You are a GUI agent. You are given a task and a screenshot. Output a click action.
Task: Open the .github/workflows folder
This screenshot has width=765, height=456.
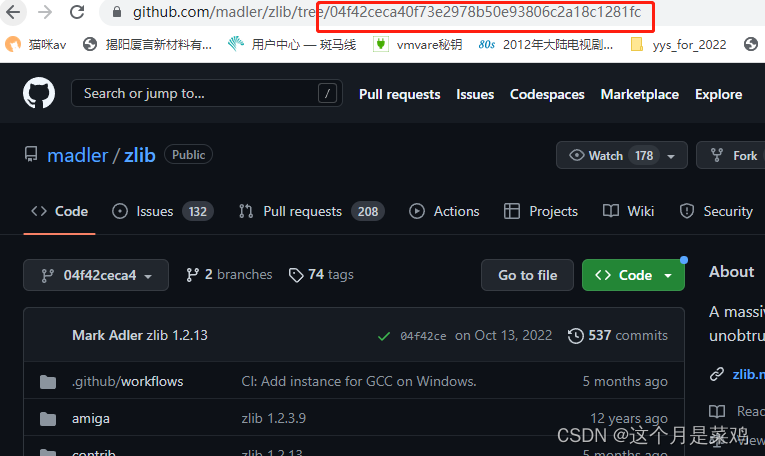click(128, 381)
